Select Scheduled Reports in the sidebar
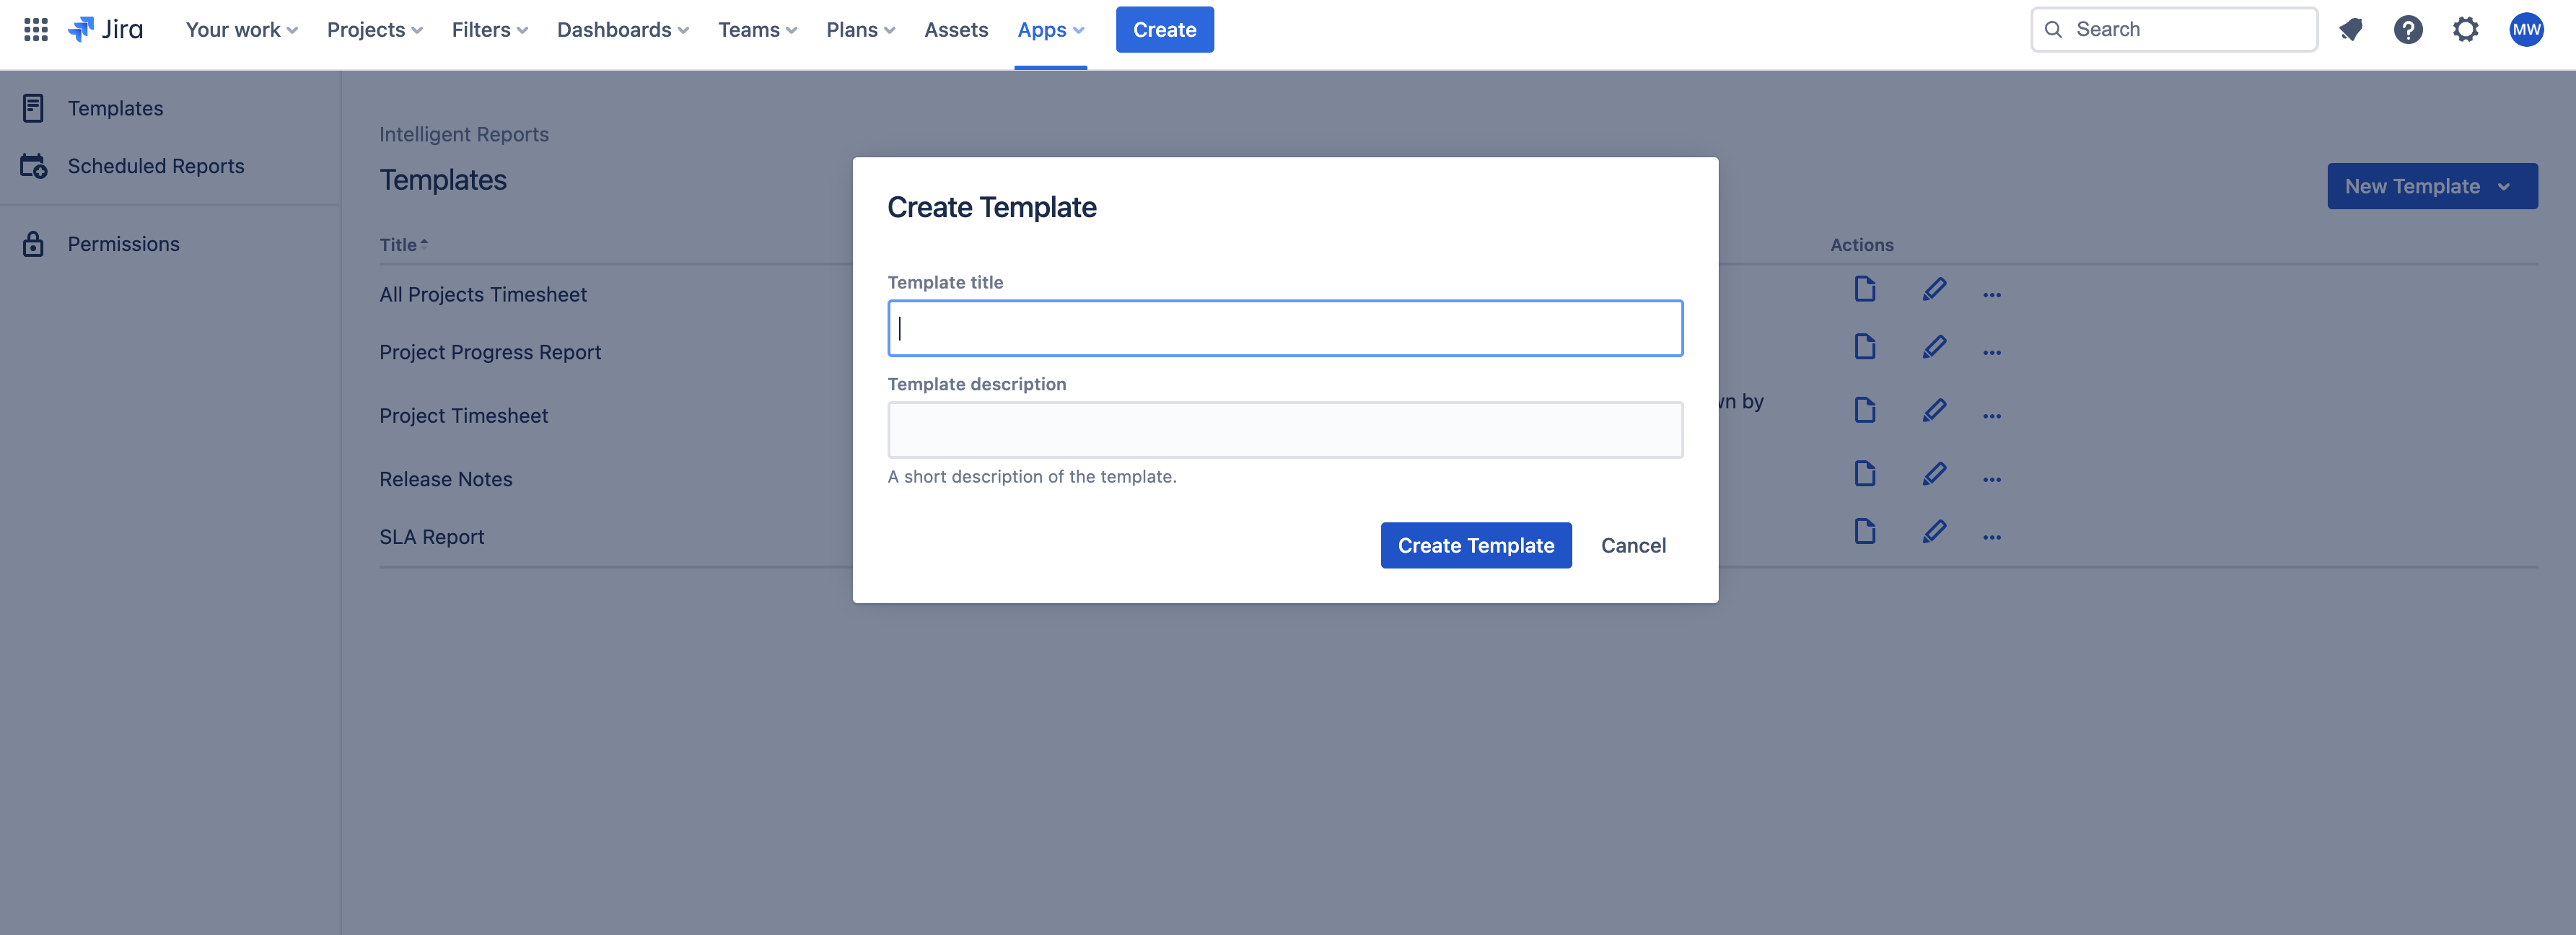 coord(155,166)
